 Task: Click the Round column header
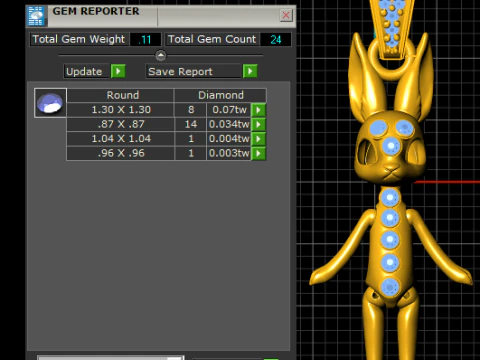tap(120, 95)
